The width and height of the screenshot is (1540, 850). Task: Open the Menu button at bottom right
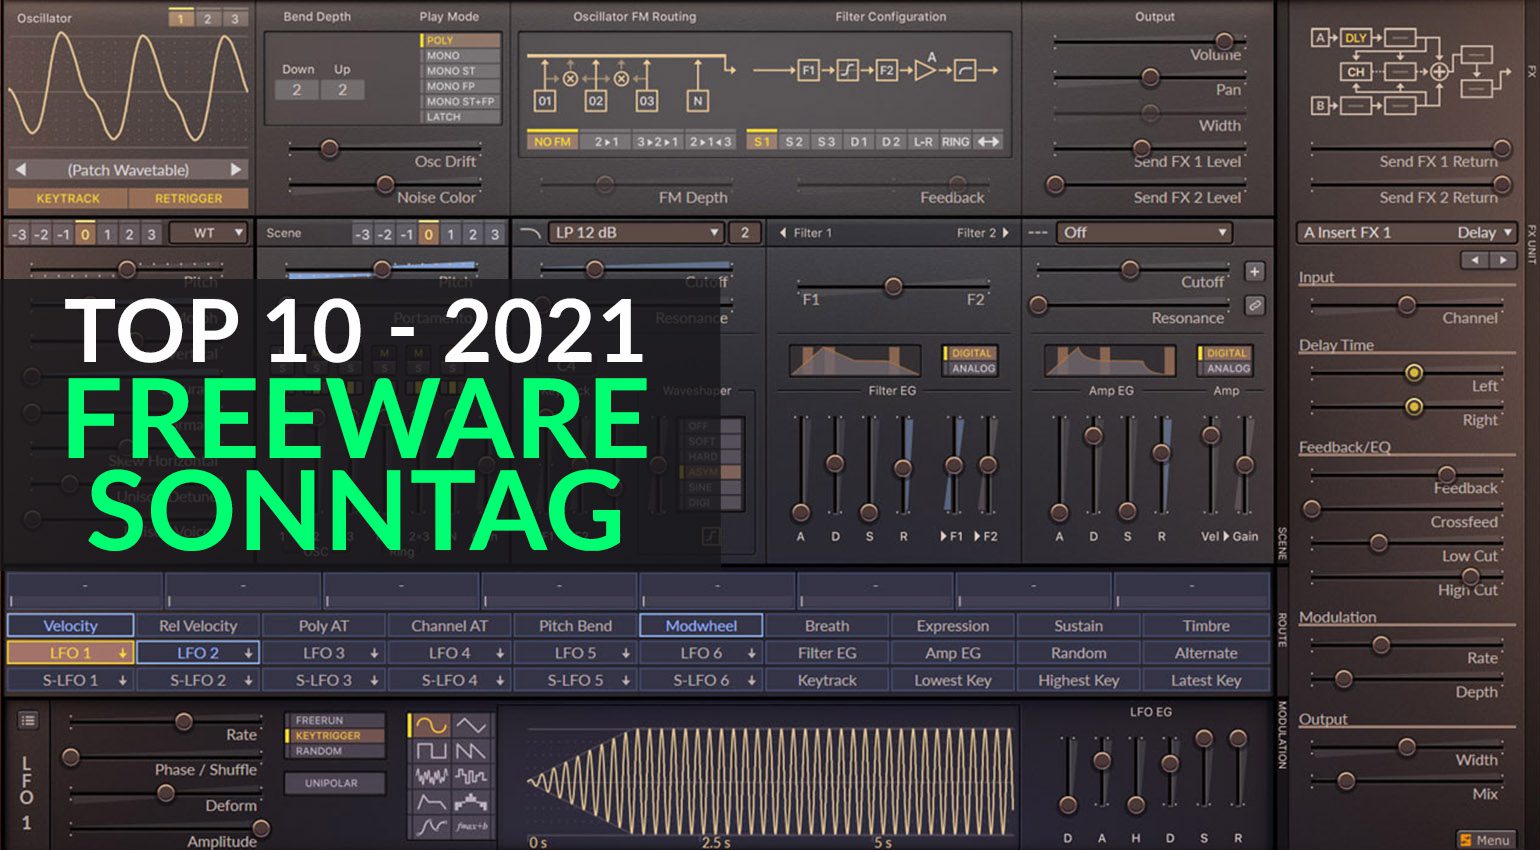pyautogui.click(x=1485, y=840)
